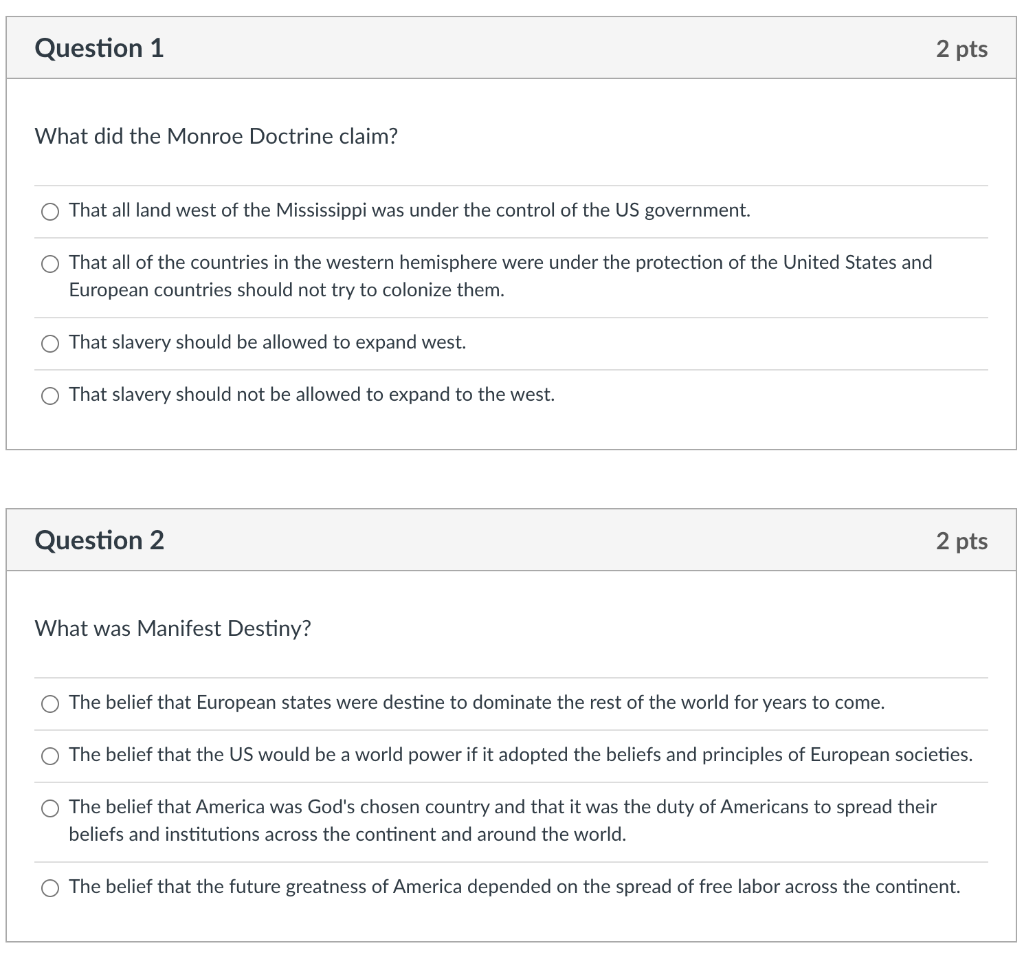This screenshot has width=1024, height=959.
Task: Select the European states domination answer
Action: point(50,703)
